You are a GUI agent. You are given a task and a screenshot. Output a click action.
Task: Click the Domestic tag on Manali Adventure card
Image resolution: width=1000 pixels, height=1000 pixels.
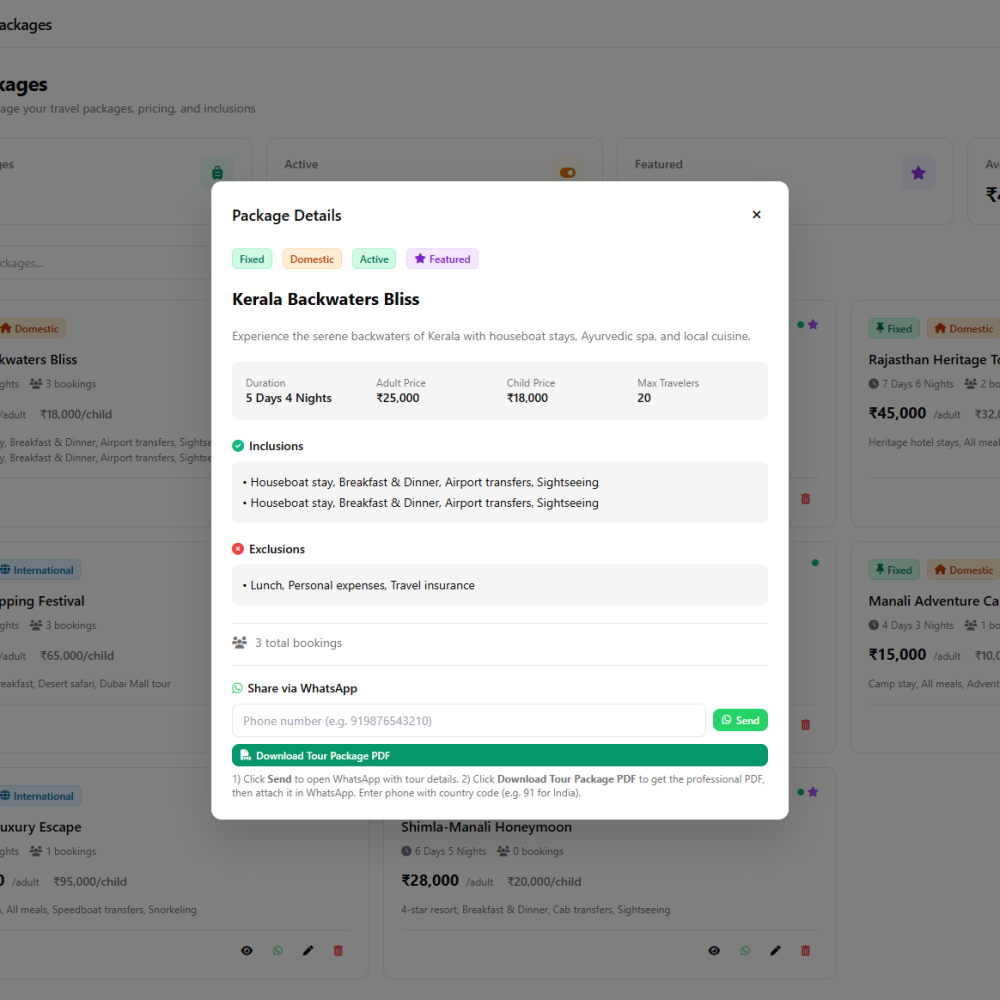(964, 570)
